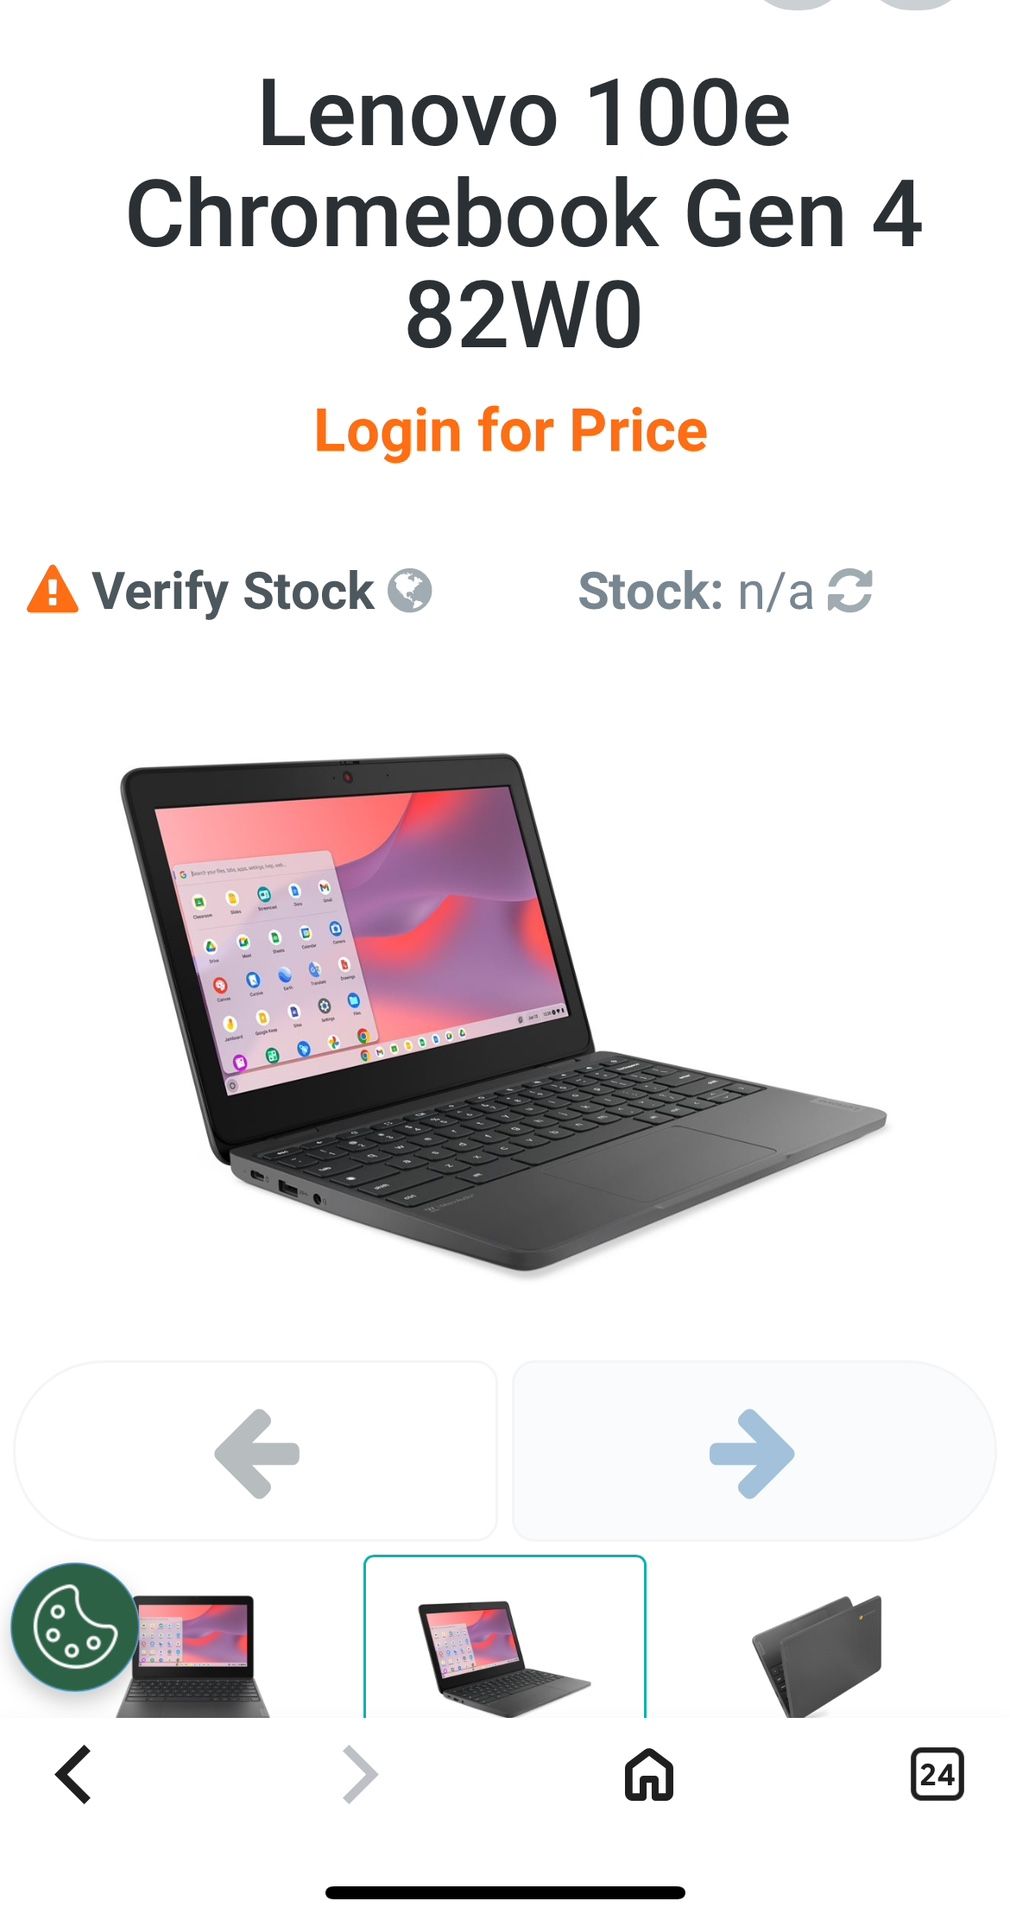The image size is (1010, 1920).
Task: Tap the stock refresh icon
Action: pos(850,590)
